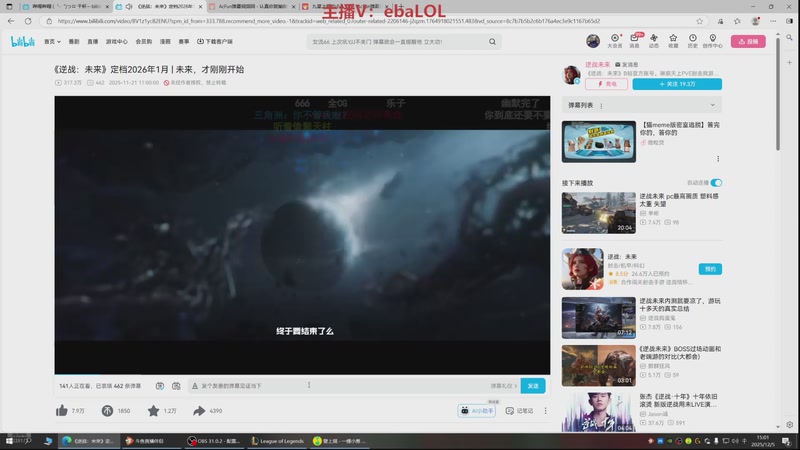Click the video player area
This screenshot has height=450, width=800.
(x=302, y=235)
